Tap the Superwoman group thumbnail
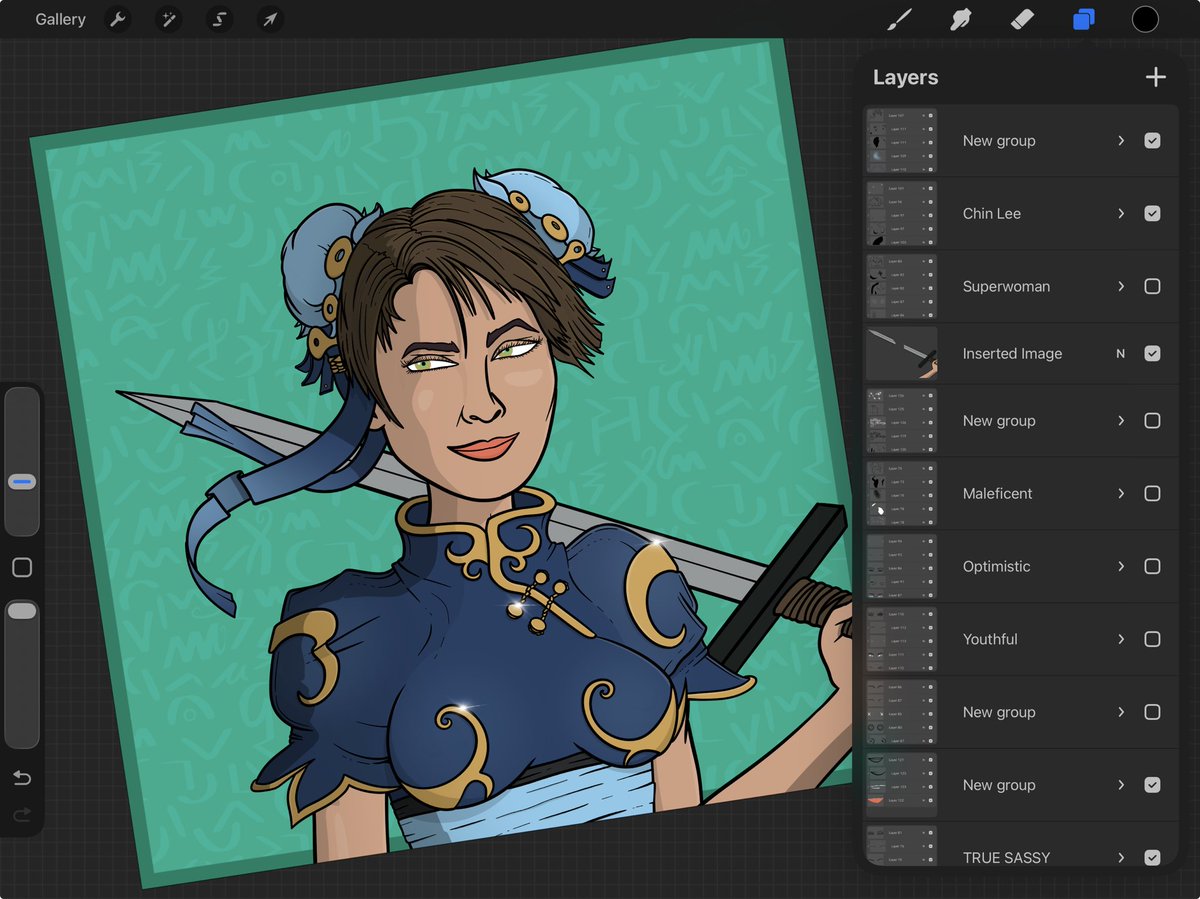This screenshot has width=1200, height=899. tap(901, 286)
